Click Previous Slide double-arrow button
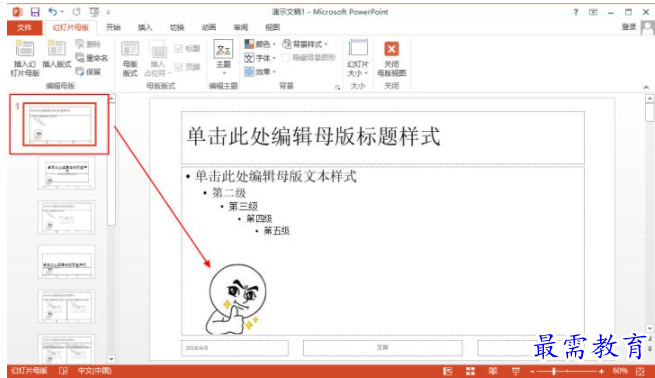The image size is (655, 378). (x=650, y=339)
